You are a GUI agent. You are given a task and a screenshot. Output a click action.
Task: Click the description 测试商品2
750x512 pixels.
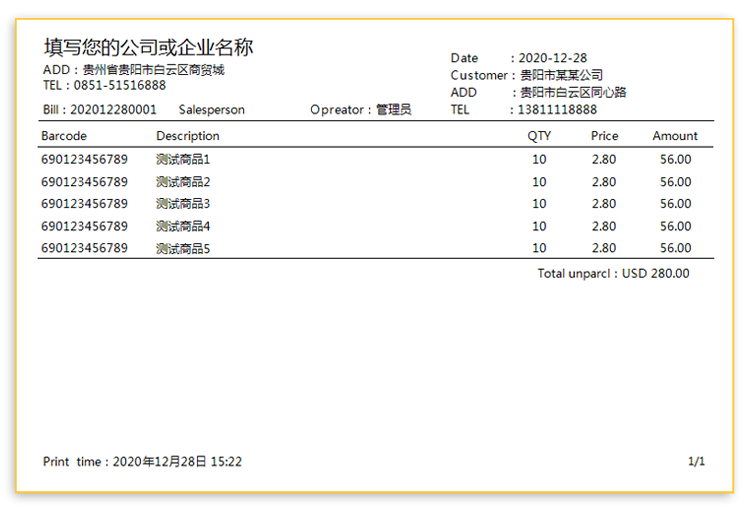pos(183,182)
